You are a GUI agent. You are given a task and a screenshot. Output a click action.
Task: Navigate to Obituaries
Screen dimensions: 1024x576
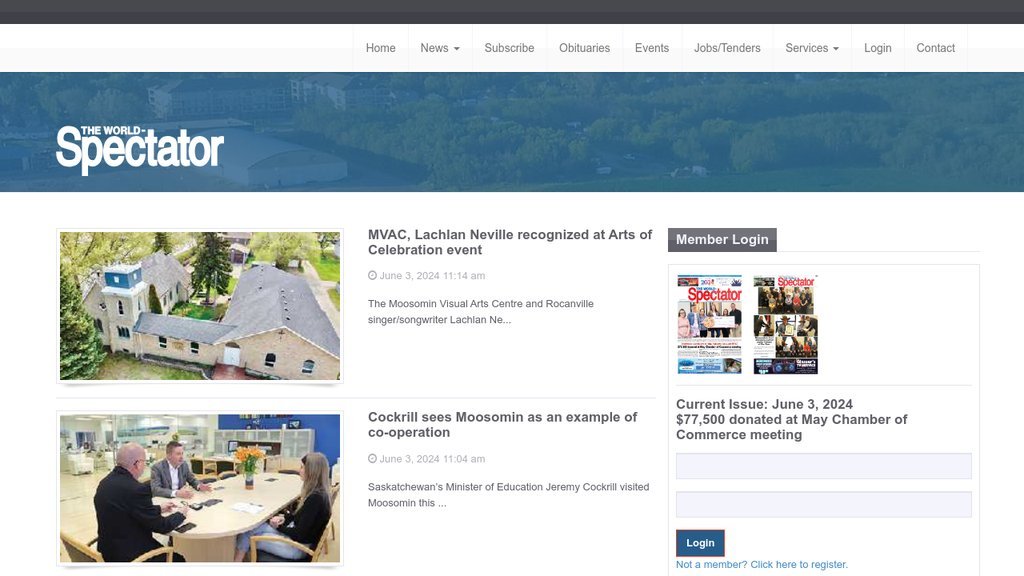click(584, 48)
